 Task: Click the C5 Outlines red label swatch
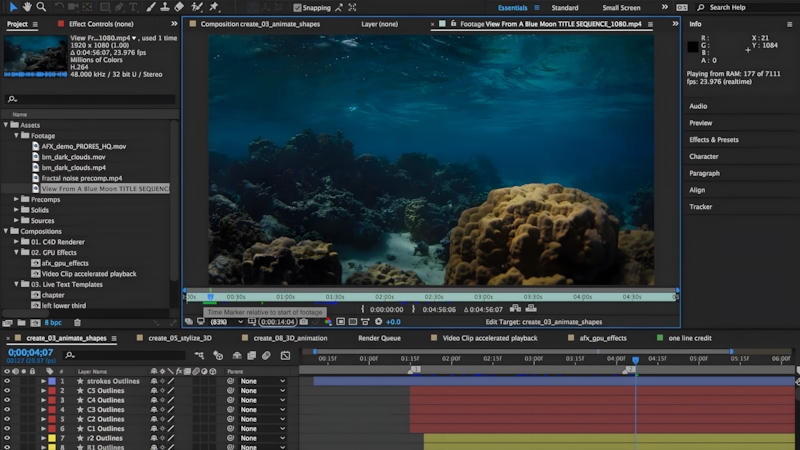52,391
